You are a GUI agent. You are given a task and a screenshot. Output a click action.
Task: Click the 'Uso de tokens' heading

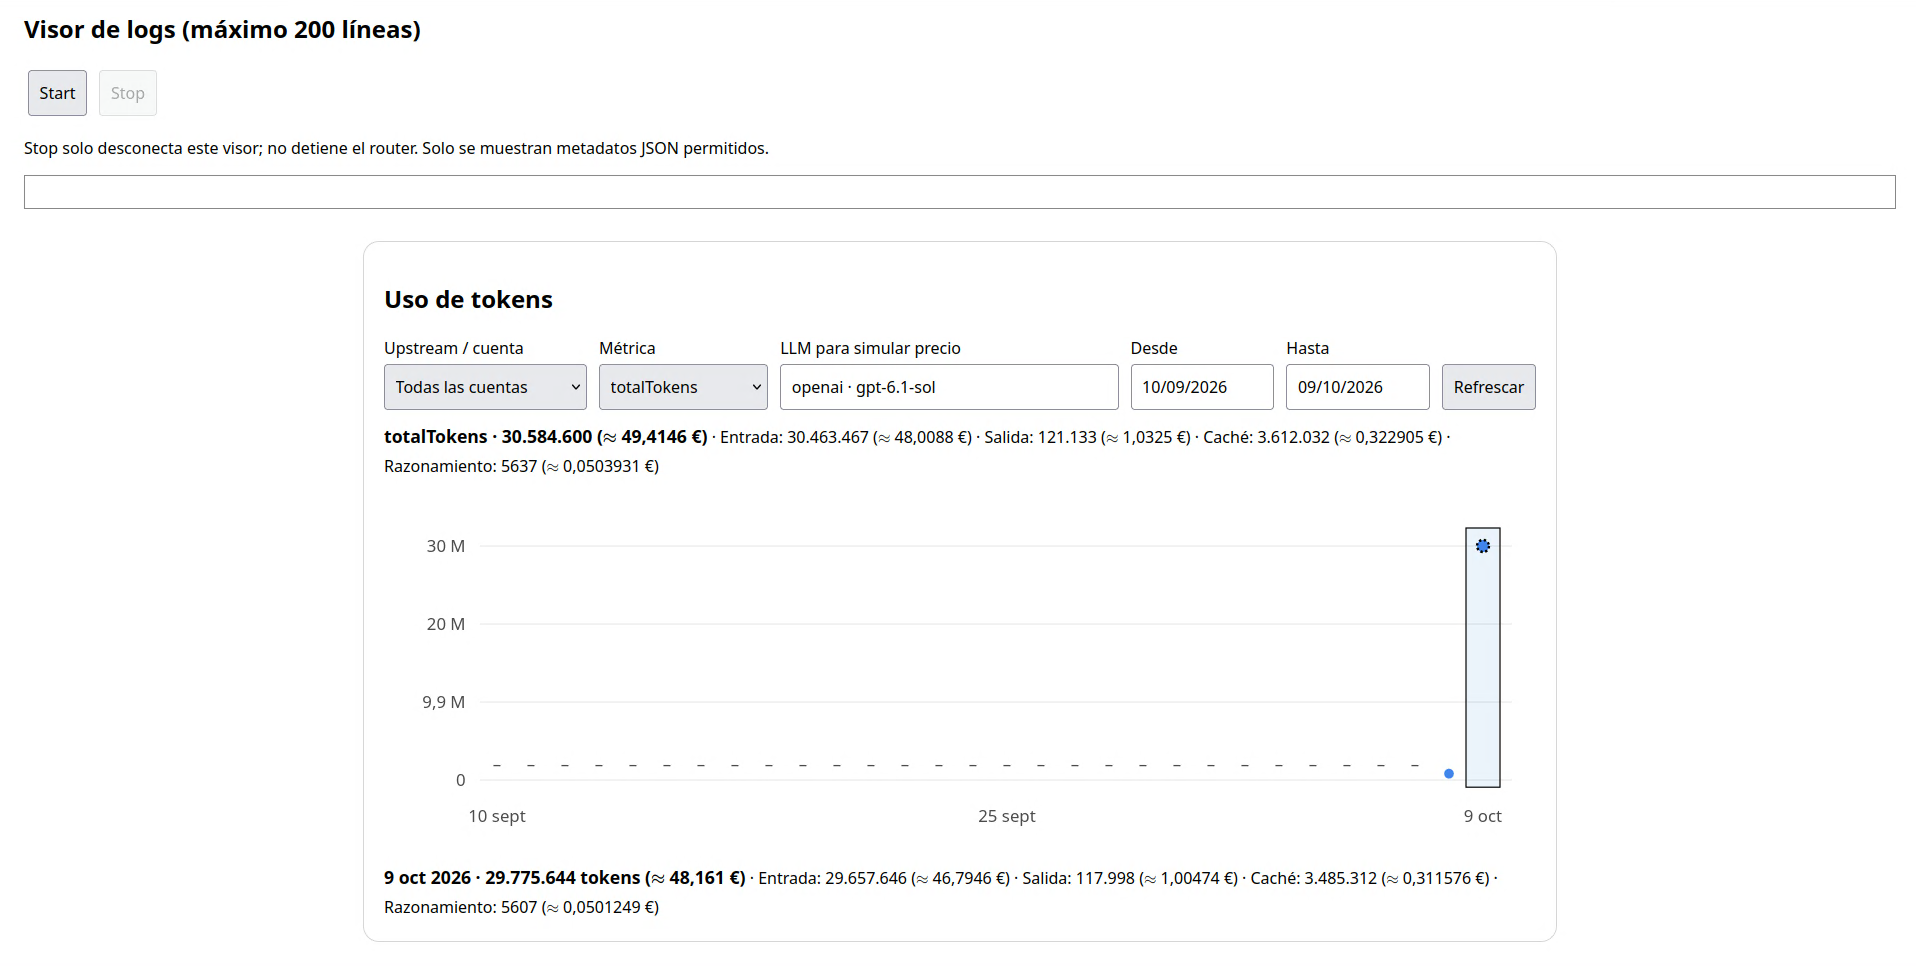468,300
